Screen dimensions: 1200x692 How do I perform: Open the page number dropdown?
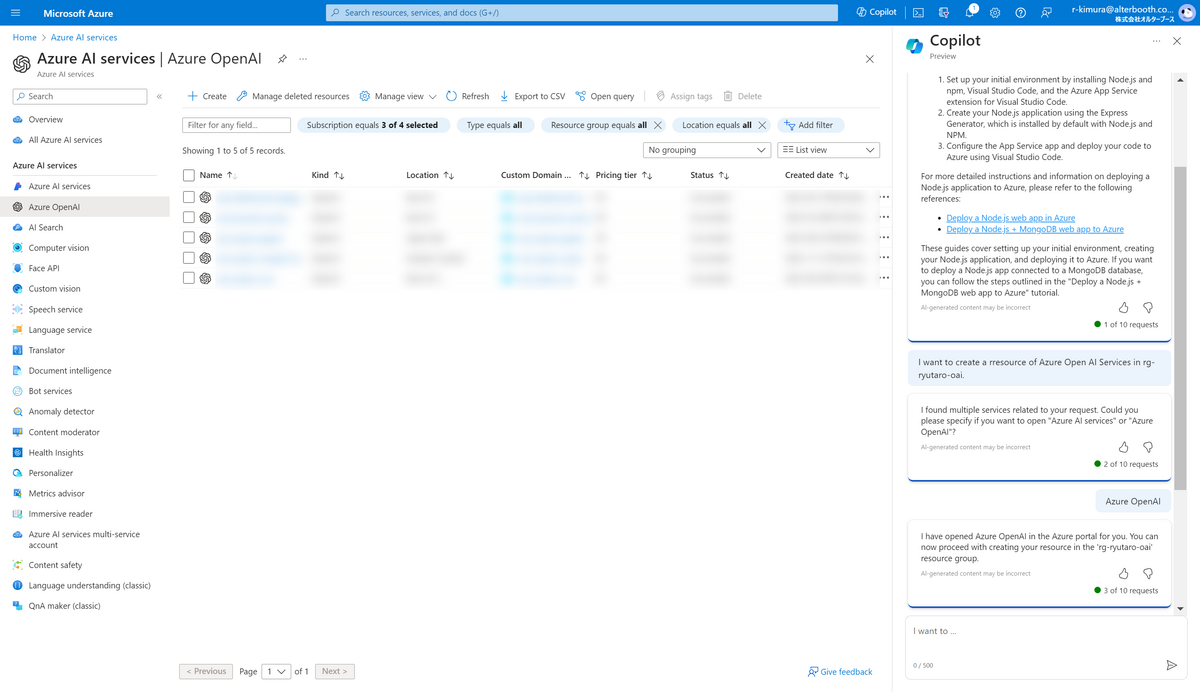pyautogui.click(x=276, y=671)
